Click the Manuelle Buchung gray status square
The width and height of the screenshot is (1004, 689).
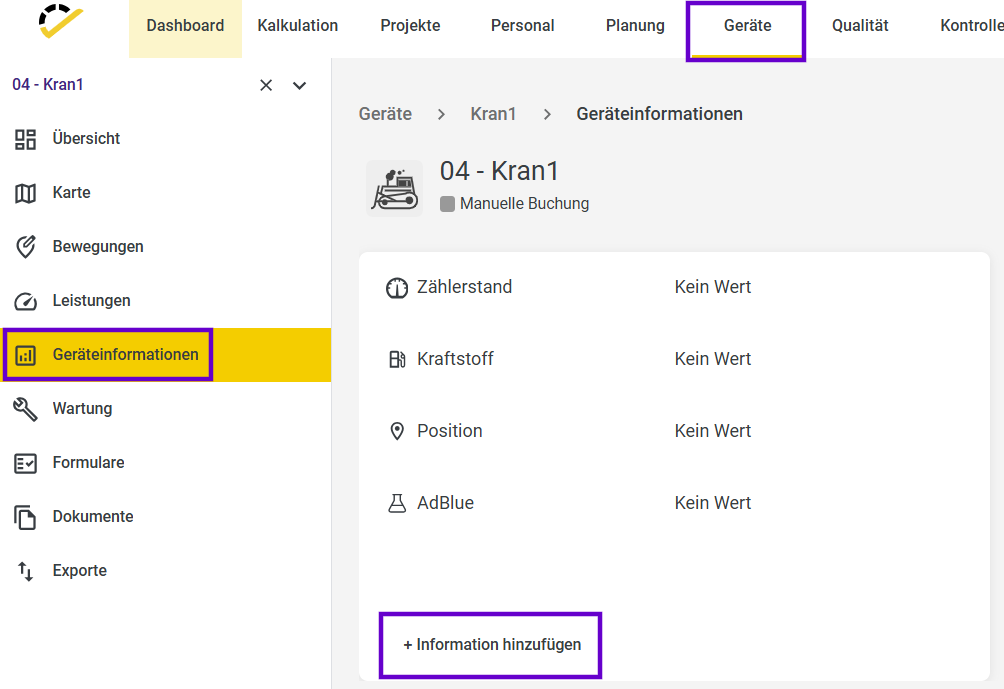point(448,204)
